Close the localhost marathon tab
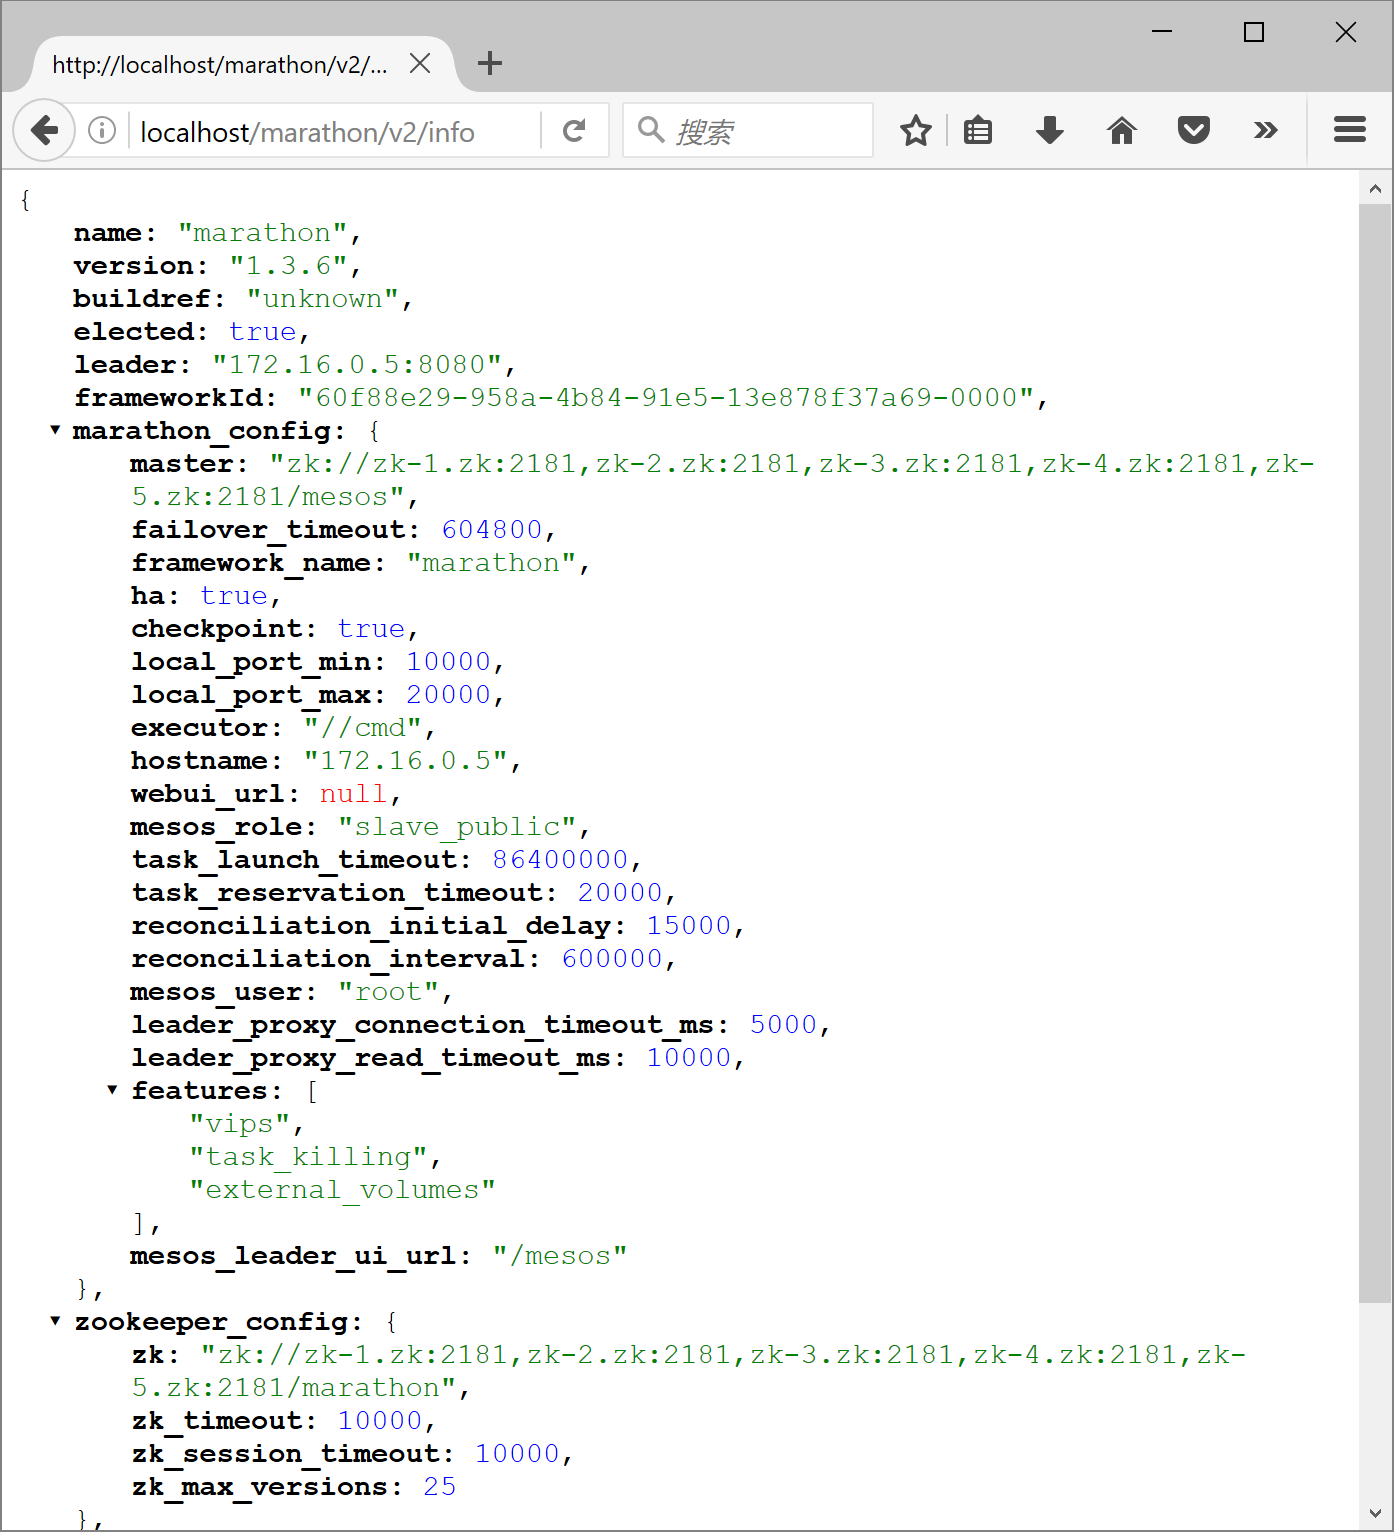The image size is (1394, 1532). click(420, 63)
